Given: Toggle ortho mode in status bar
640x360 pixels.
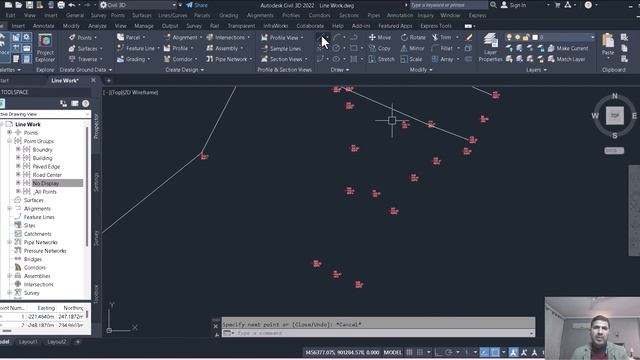Looking at the screenshot, I should 438,352.
